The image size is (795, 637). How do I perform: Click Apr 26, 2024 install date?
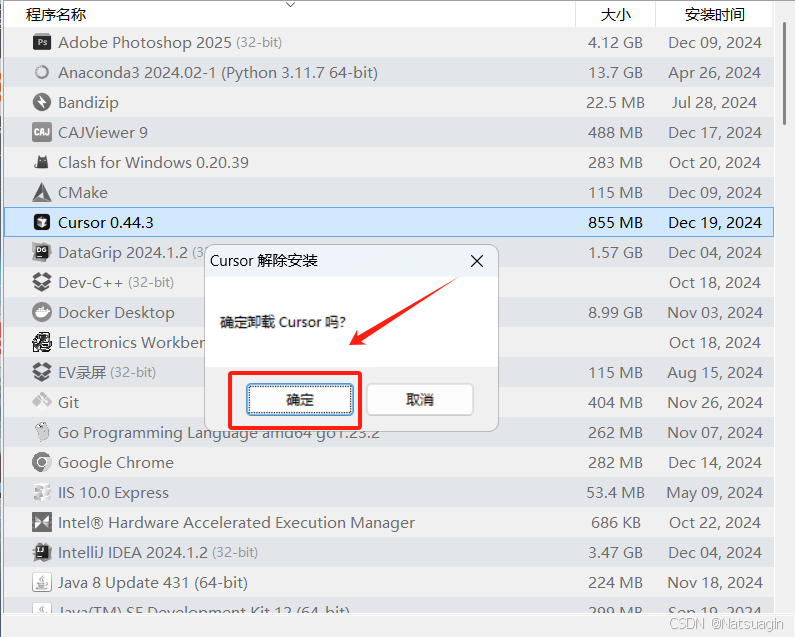714,73
